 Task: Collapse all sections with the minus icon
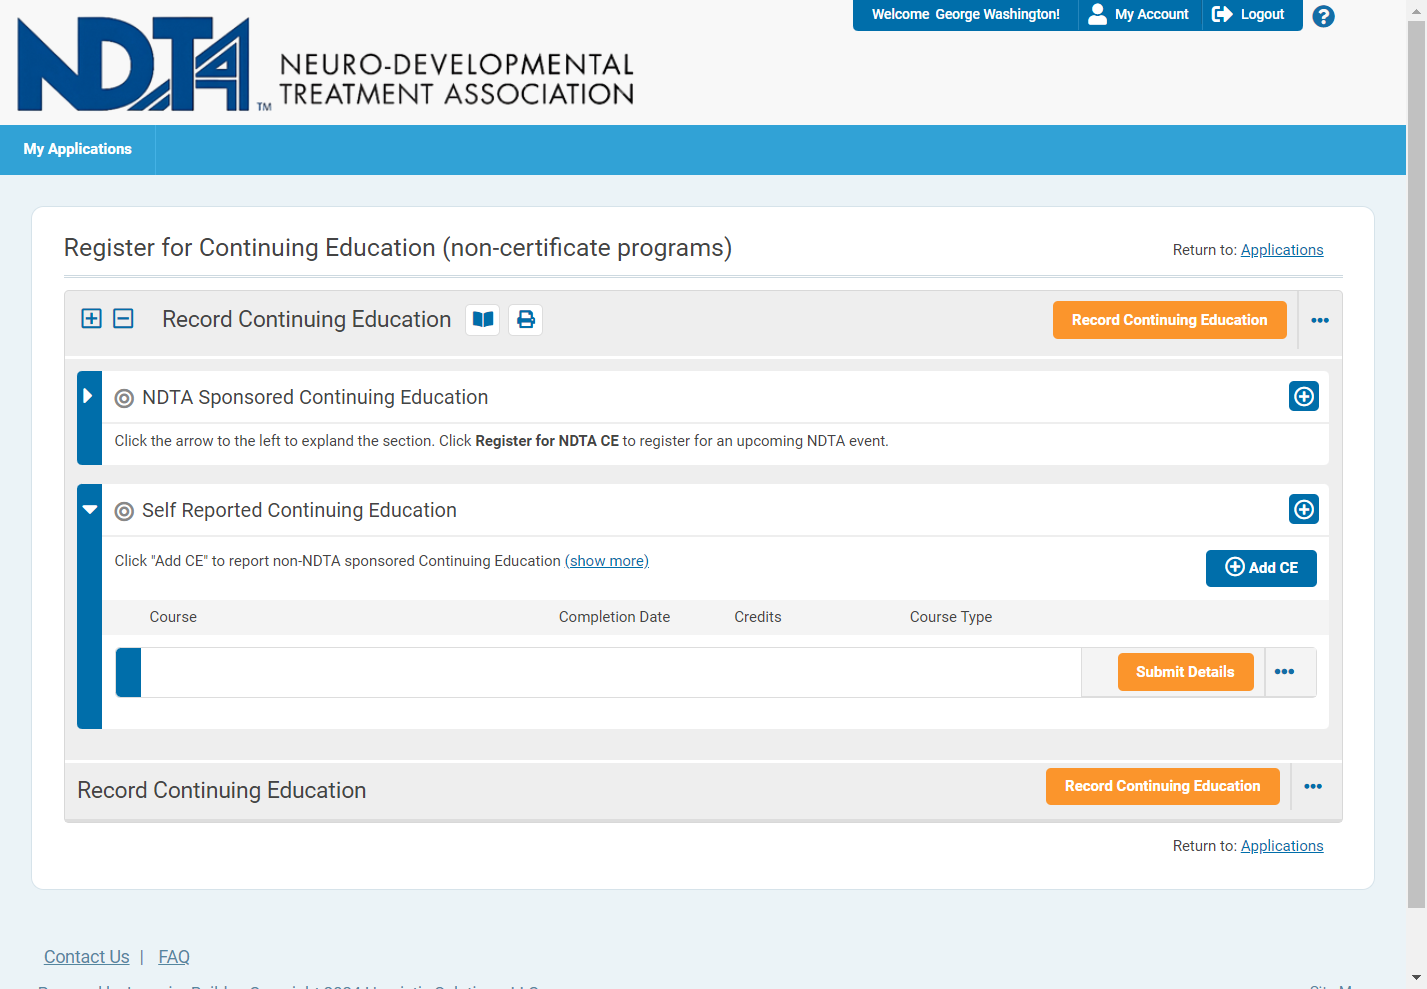pos(123,319)
